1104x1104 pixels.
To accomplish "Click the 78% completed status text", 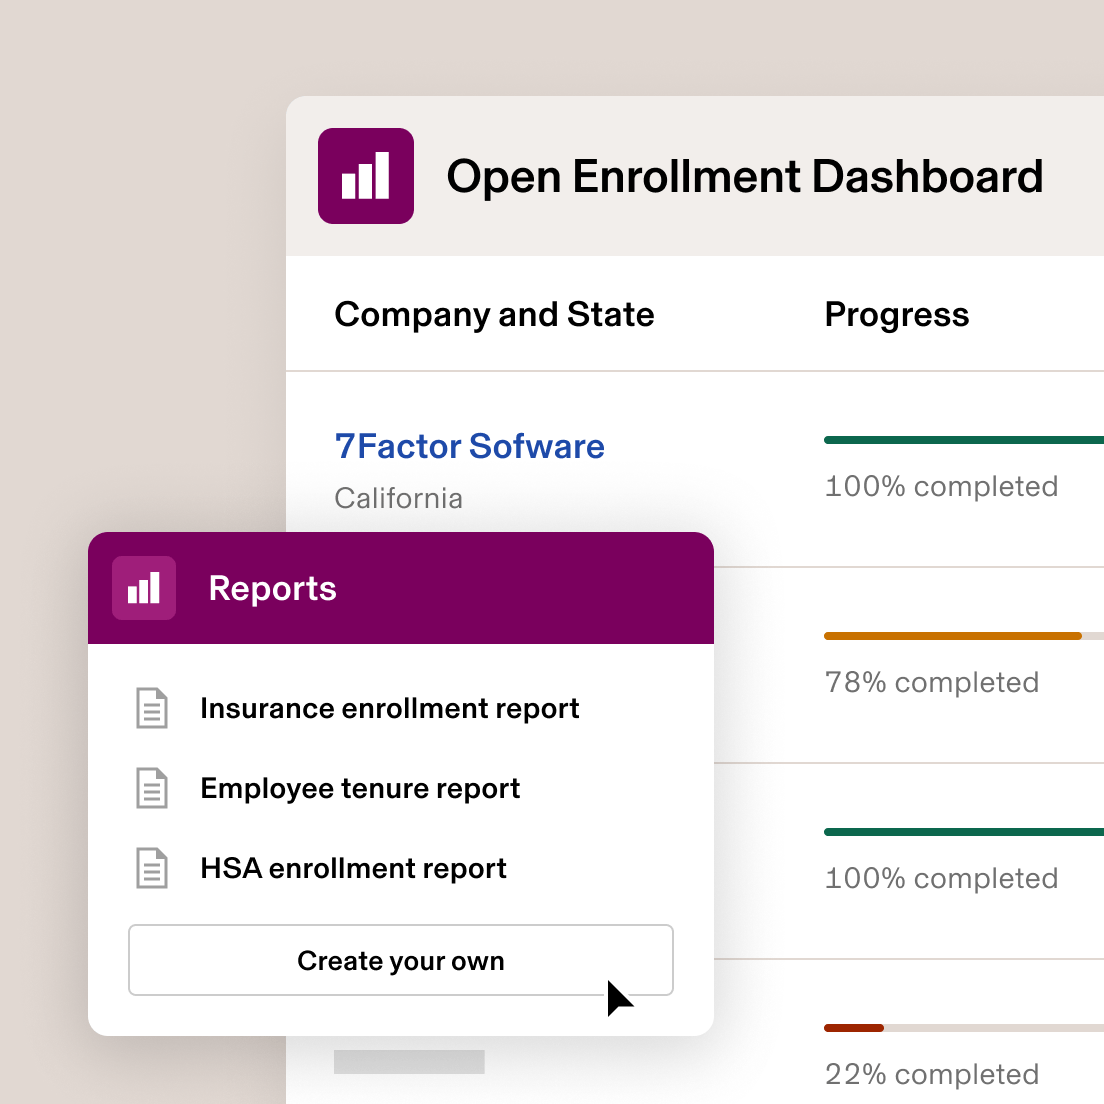I will tap(930, 682).
